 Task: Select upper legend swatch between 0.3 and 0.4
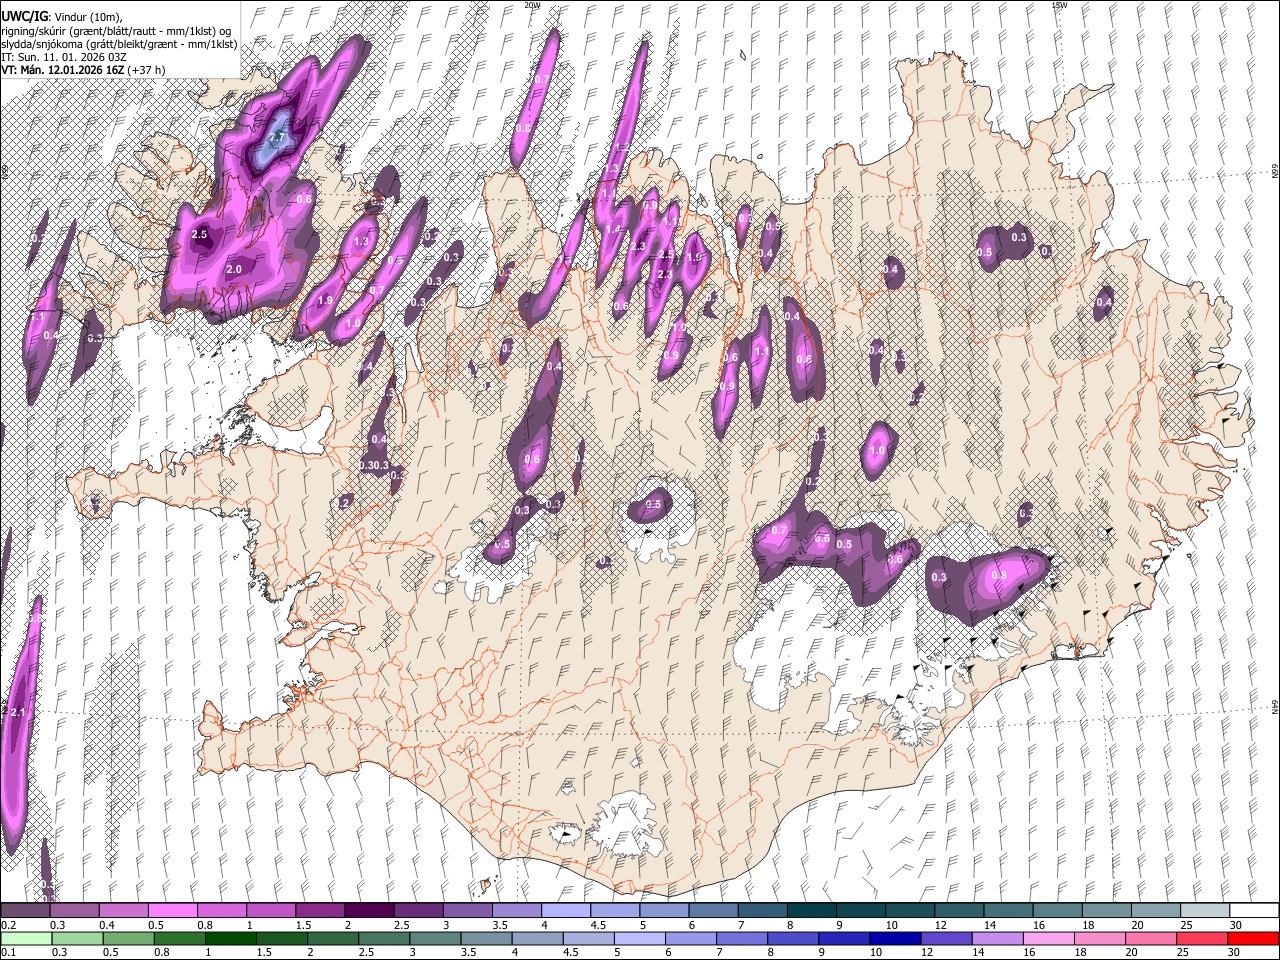(74, 911)
